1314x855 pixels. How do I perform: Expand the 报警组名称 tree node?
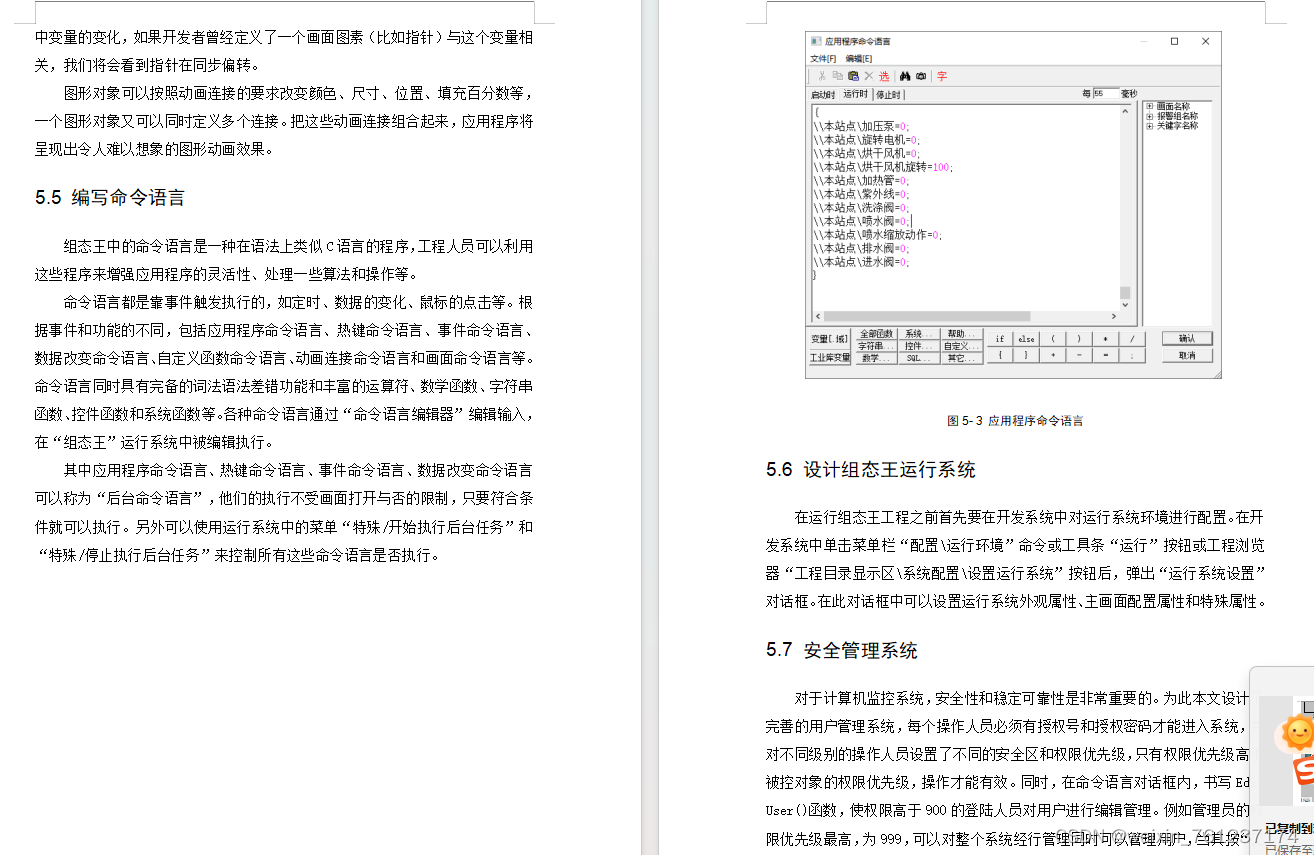click(x=1149, y=116)
